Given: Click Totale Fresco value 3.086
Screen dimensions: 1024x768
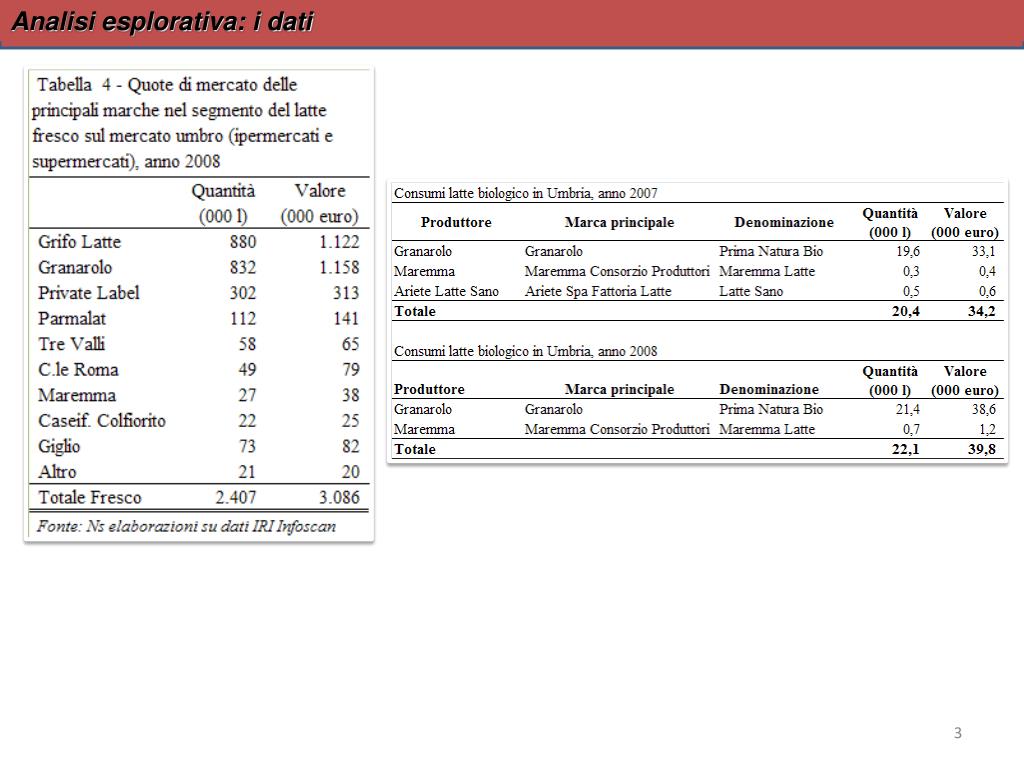Looking at the screenshot, I should pyautogui.click(x=339, y=498).
